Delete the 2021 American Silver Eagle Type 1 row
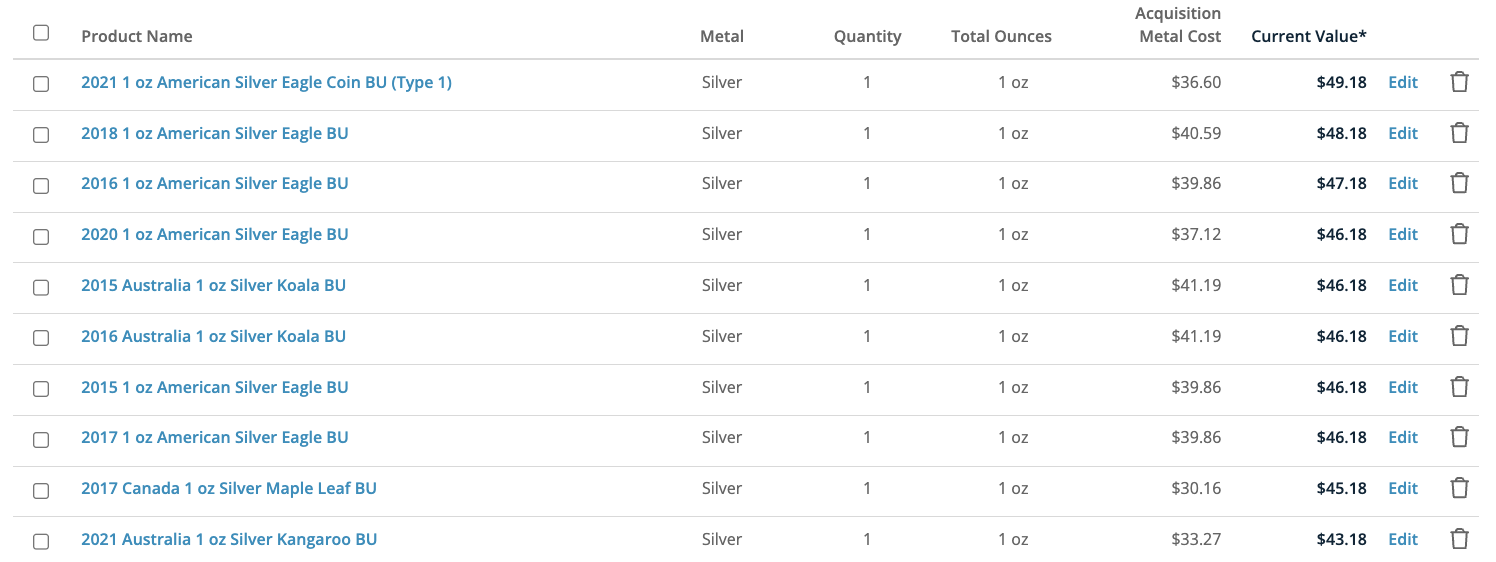Image resolution: width=1496 pixels, height=562 pixels. (x=1459, y=82)
